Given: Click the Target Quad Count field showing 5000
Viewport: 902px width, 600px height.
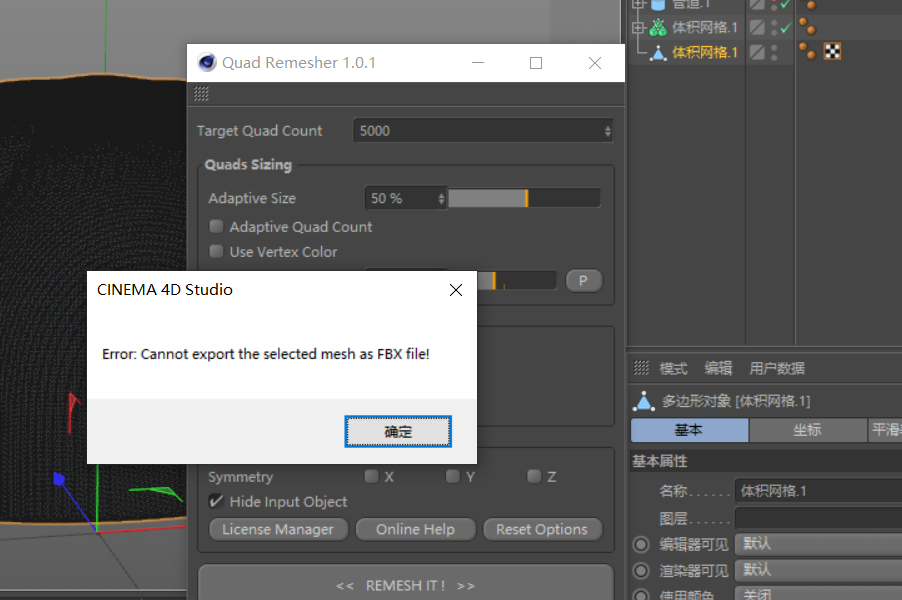Looking at the screenshot, I should (x=483, y=131).
